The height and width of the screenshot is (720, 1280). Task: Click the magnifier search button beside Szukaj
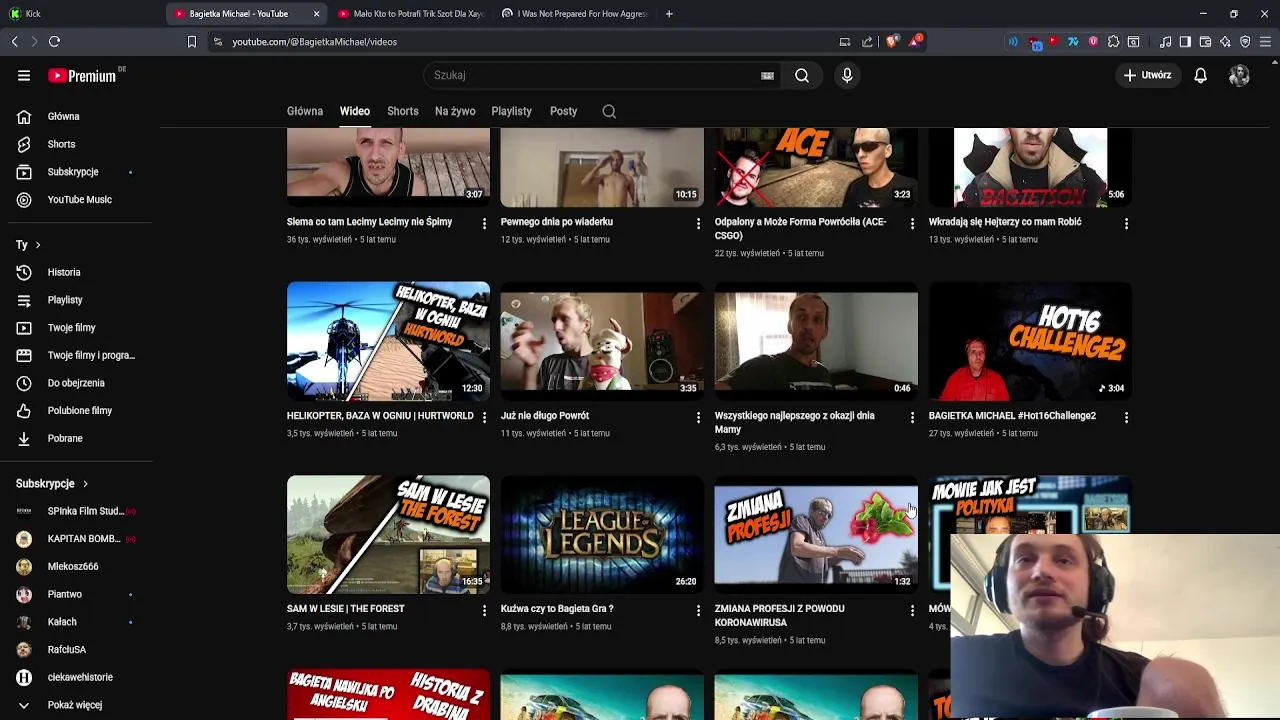pos(802,75)
